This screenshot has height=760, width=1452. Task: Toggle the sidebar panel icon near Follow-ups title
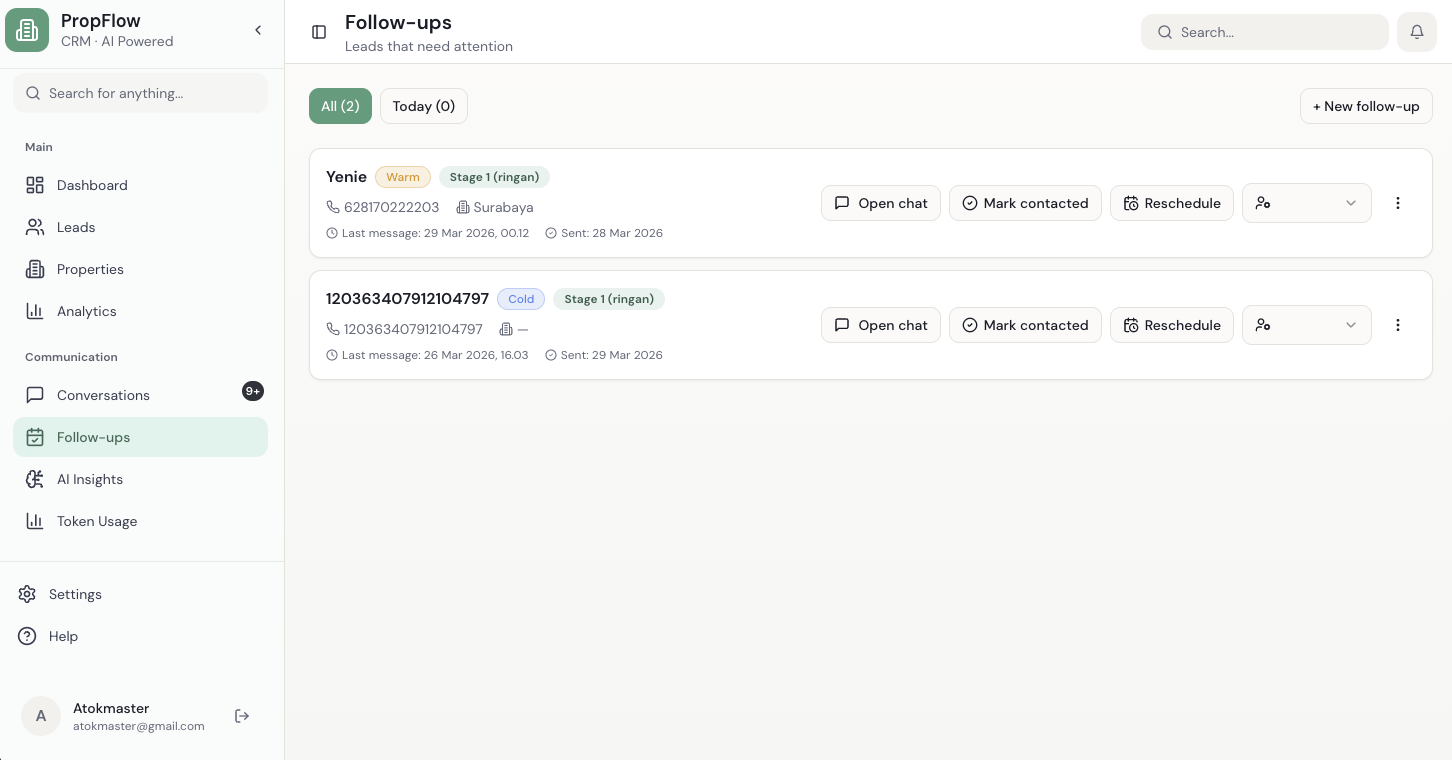point(319,32)
